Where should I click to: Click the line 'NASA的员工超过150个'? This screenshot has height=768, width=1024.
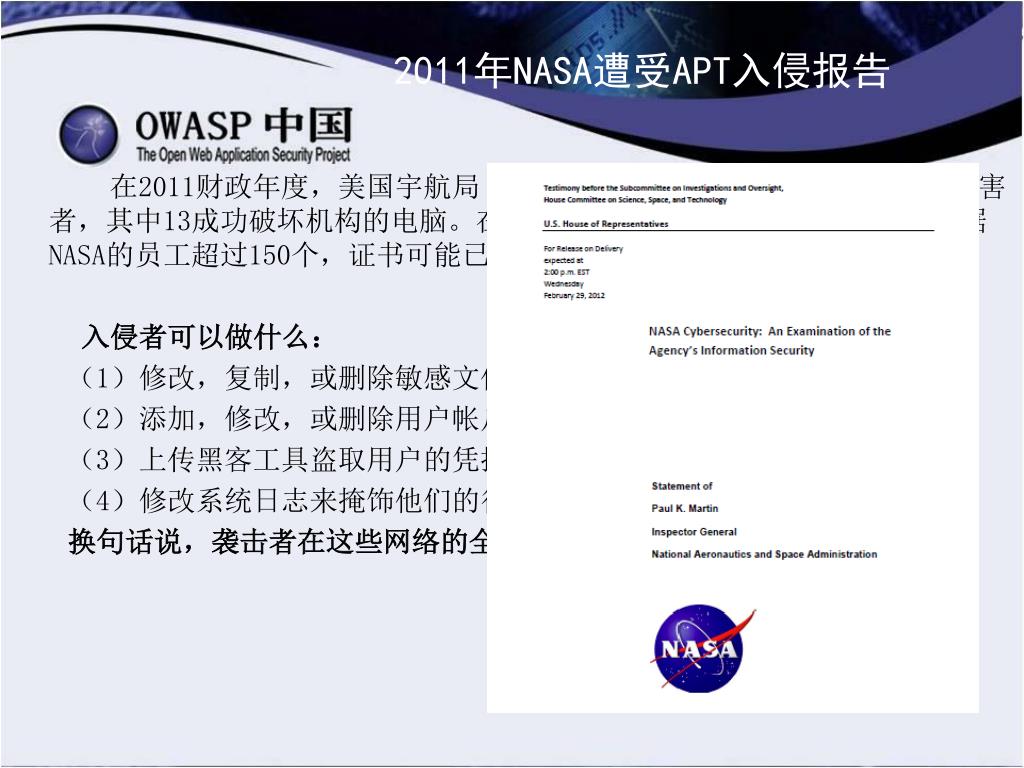click(x=268, y=255)
